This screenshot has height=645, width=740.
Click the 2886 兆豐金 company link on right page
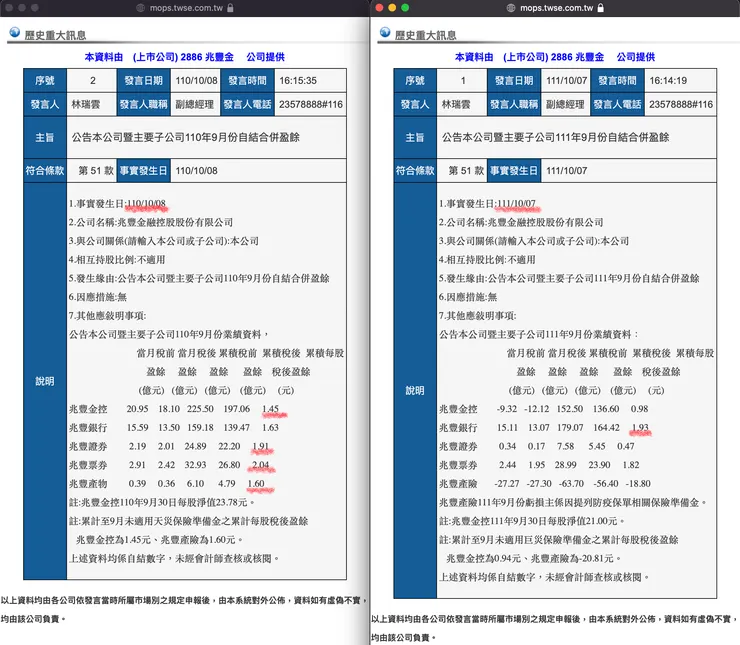577,57
